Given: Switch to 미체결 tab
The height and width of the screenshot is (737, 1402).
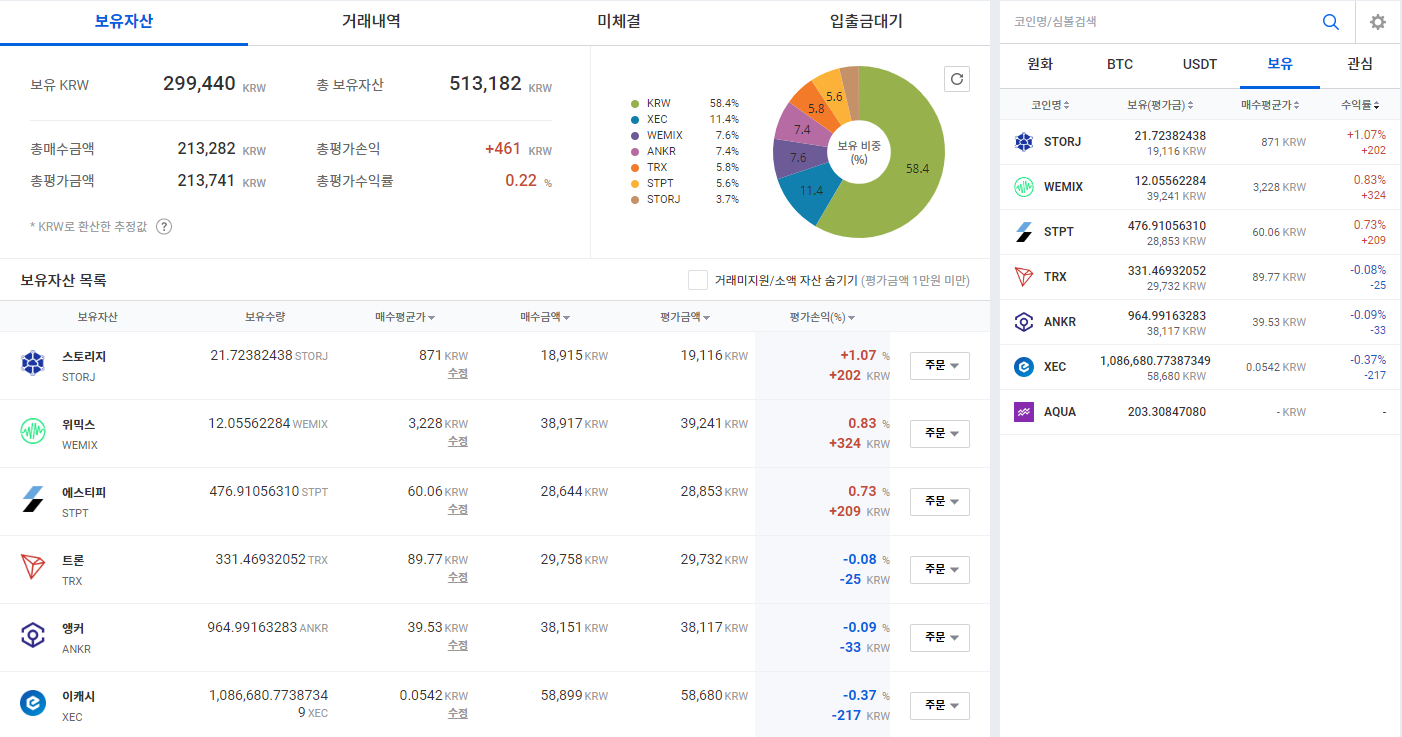Looking at the screenshot, I should point(619,21).
